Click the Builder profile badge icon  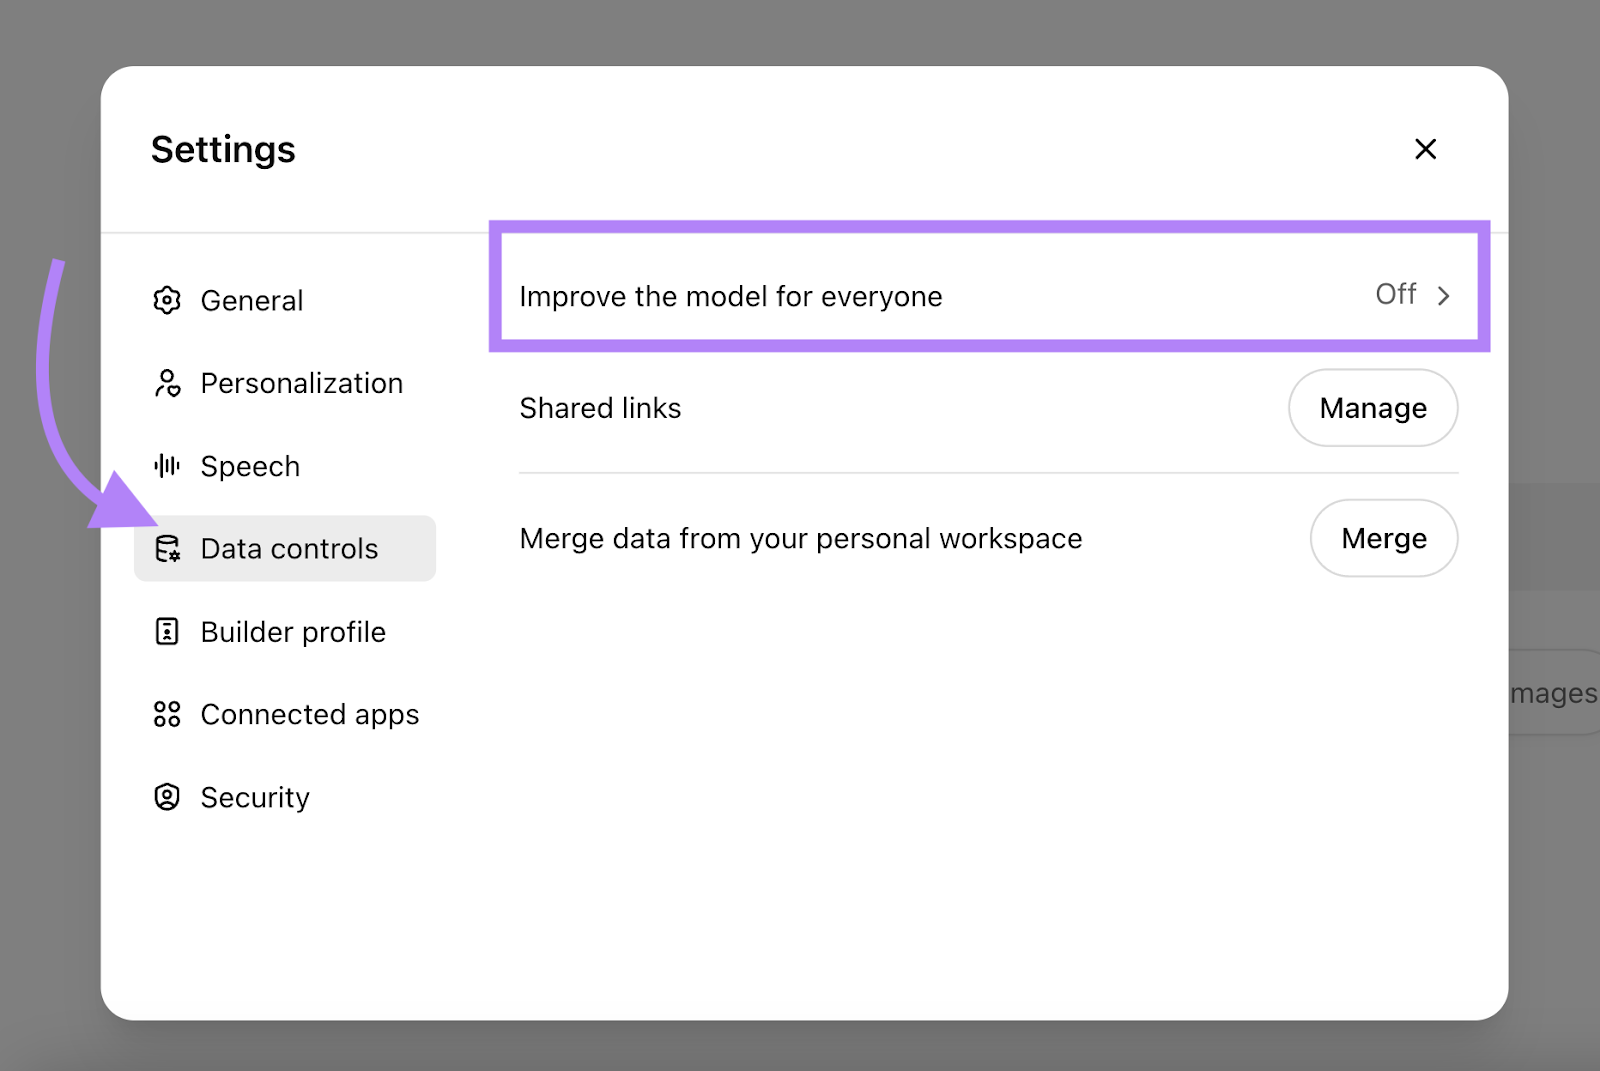click(167, 631)
